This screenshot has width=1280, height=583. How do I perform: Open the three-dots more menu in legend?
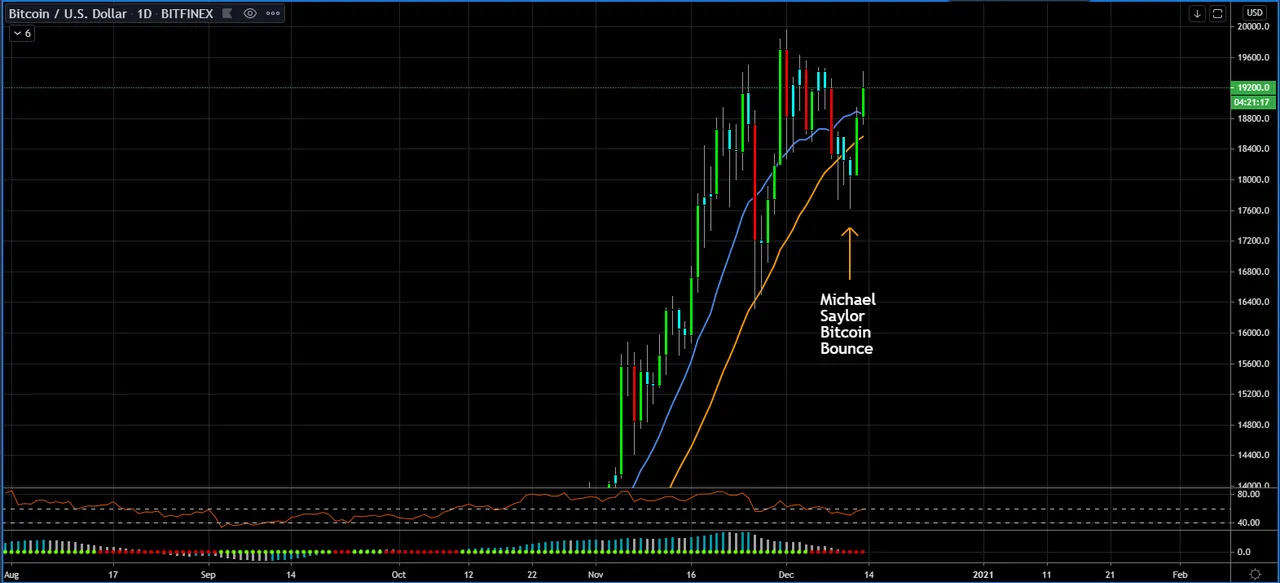coord(272,14)
